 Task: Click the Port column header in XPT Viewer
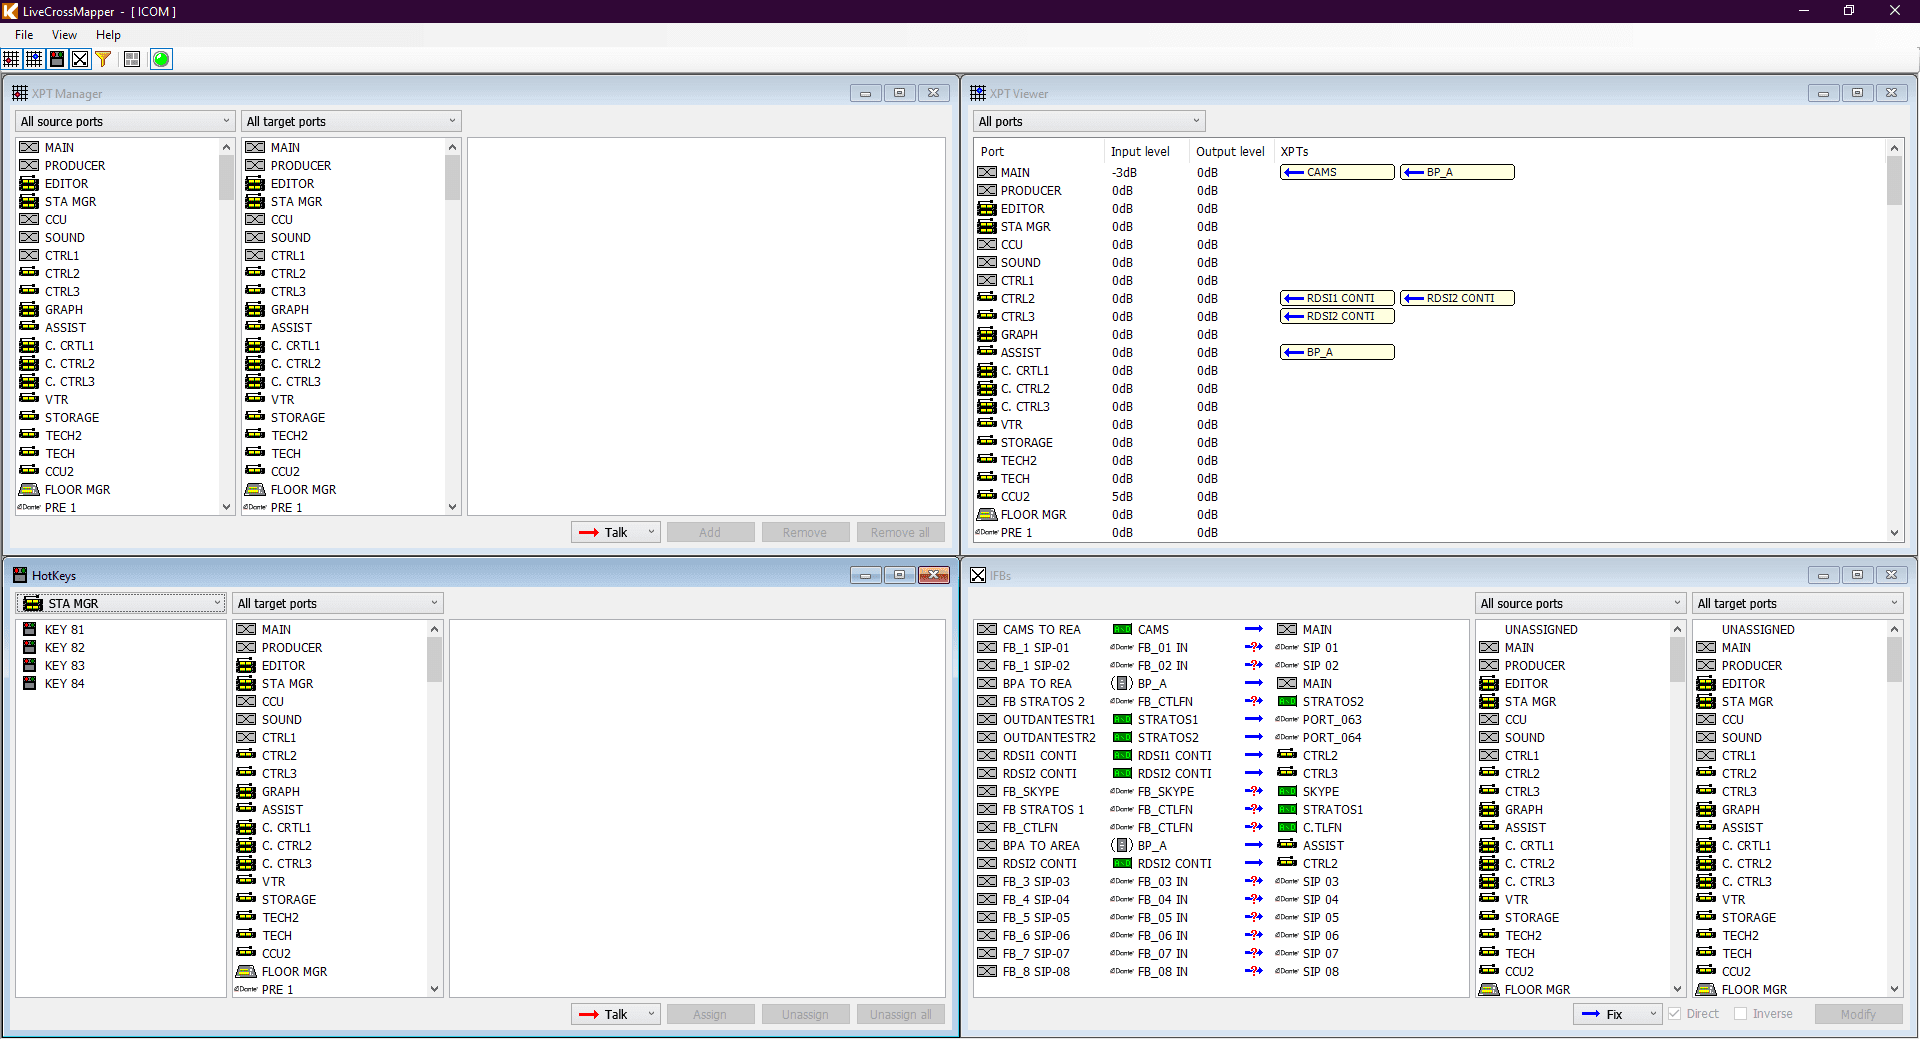(x=992, y=151)
